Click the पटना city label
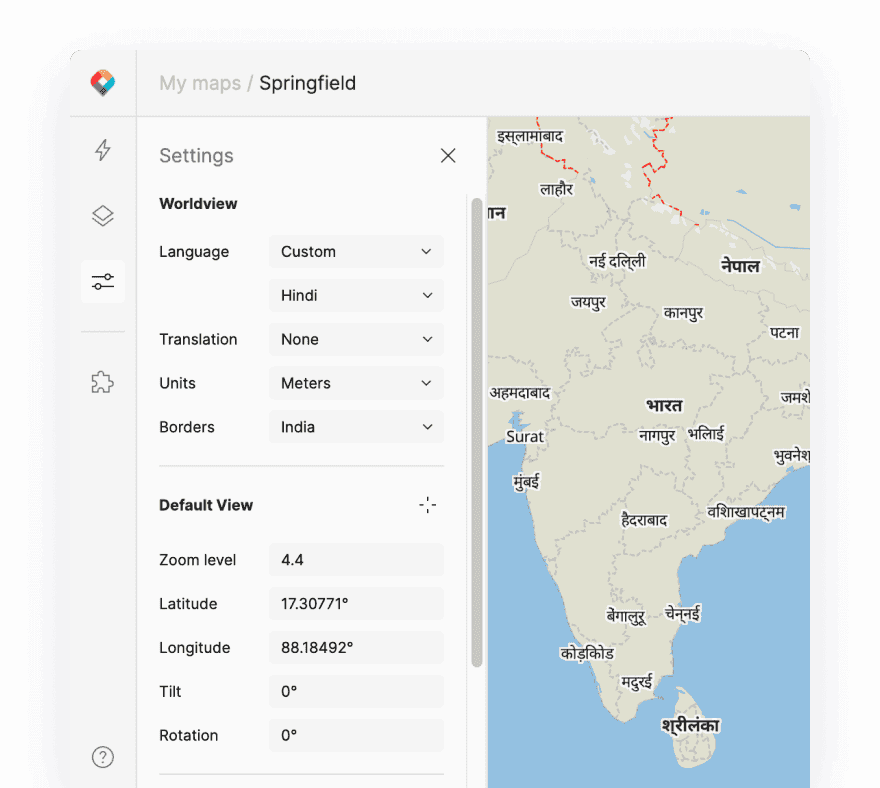The image size is (880, 788). [x=784, y=332]
